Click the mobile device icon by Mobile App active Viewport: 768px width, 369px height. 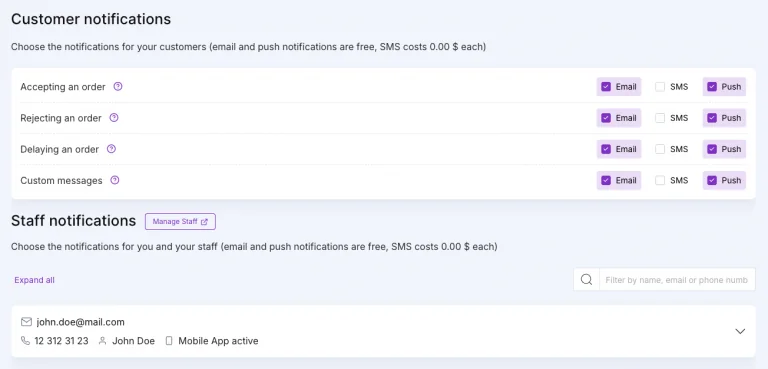pyautogui.click(x=169, y=341)
